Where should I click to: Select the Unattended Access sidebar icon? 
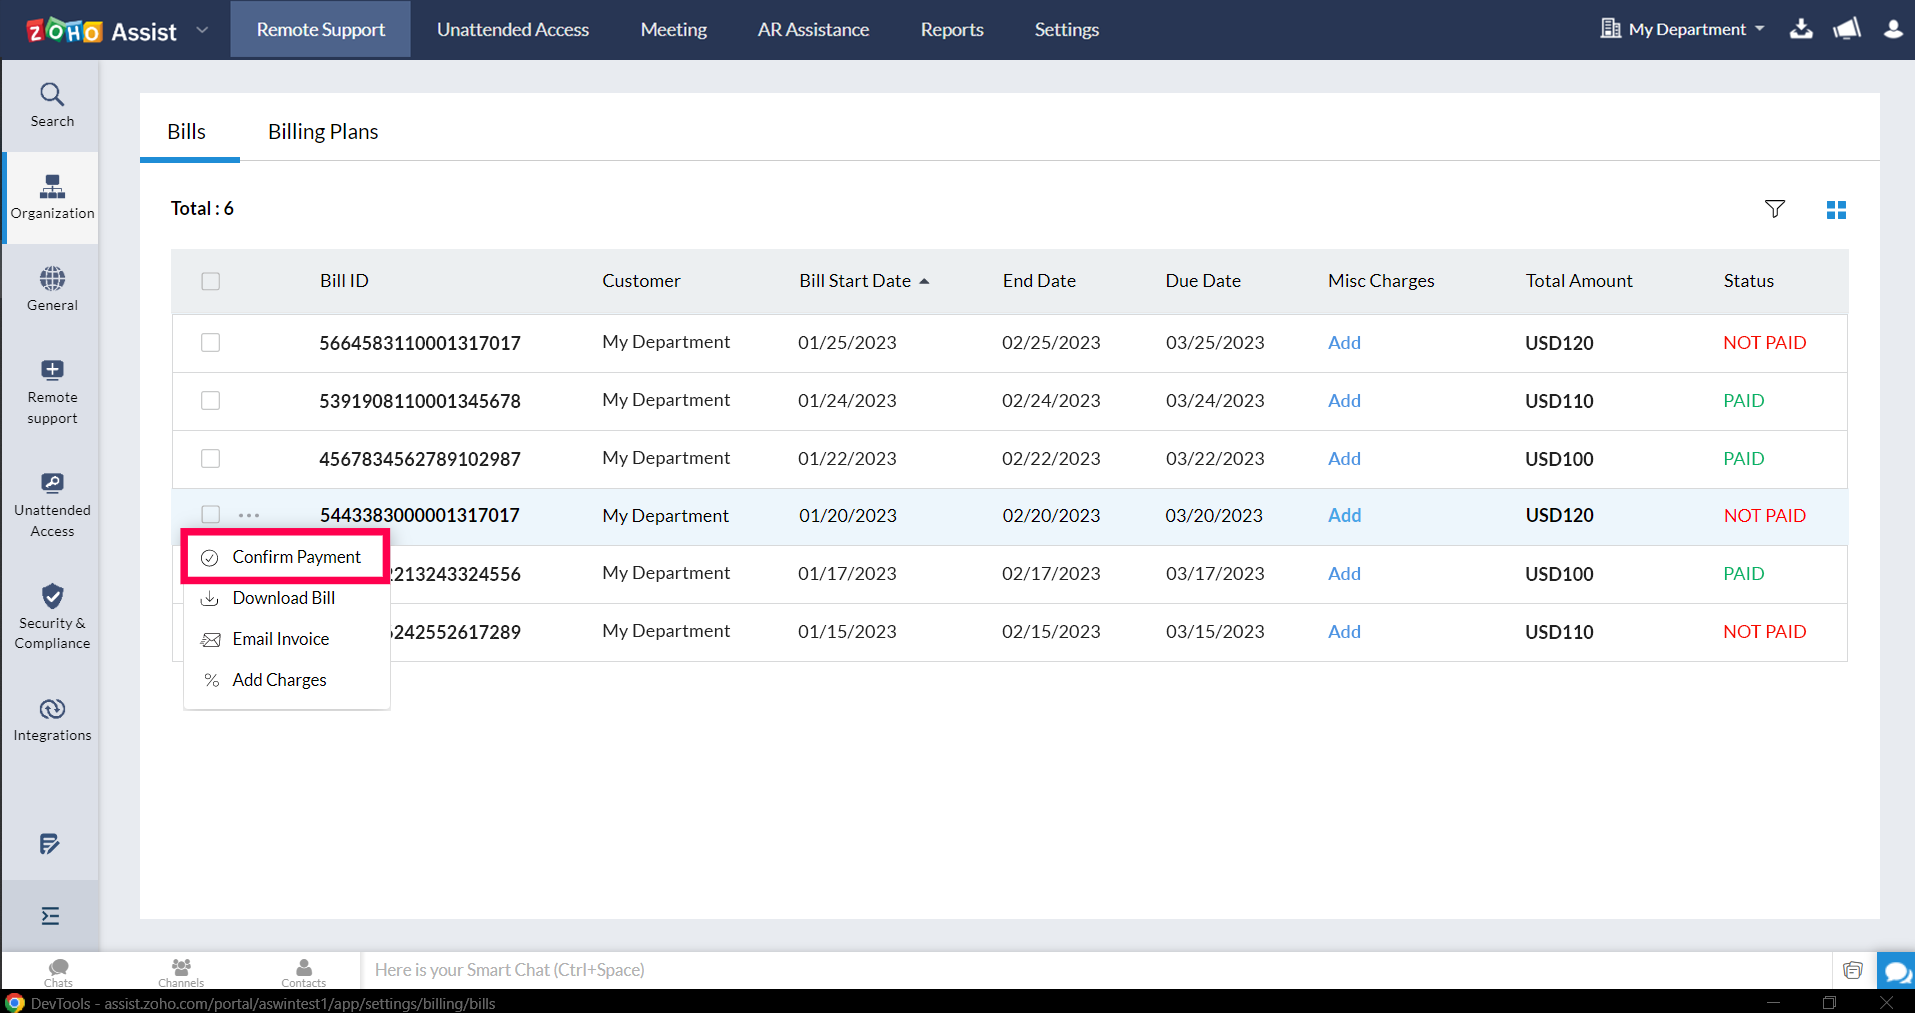point(51,503)
